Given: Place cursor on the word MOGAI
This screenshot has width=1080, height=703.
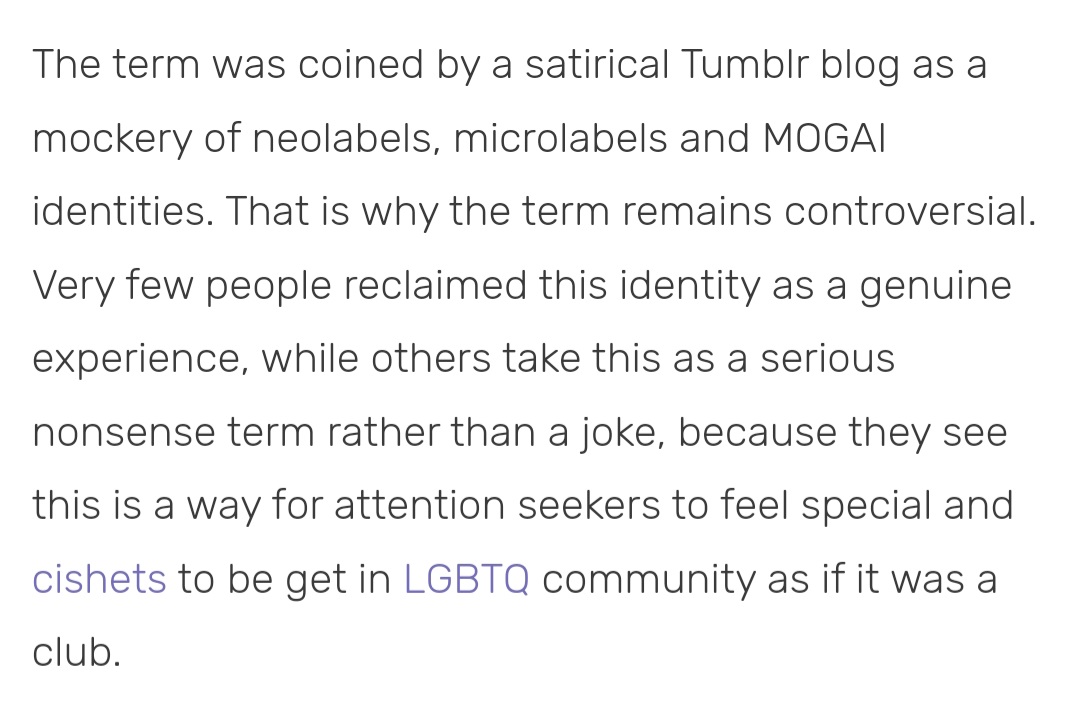Looking at the screenshot, I should pos(824,138).
